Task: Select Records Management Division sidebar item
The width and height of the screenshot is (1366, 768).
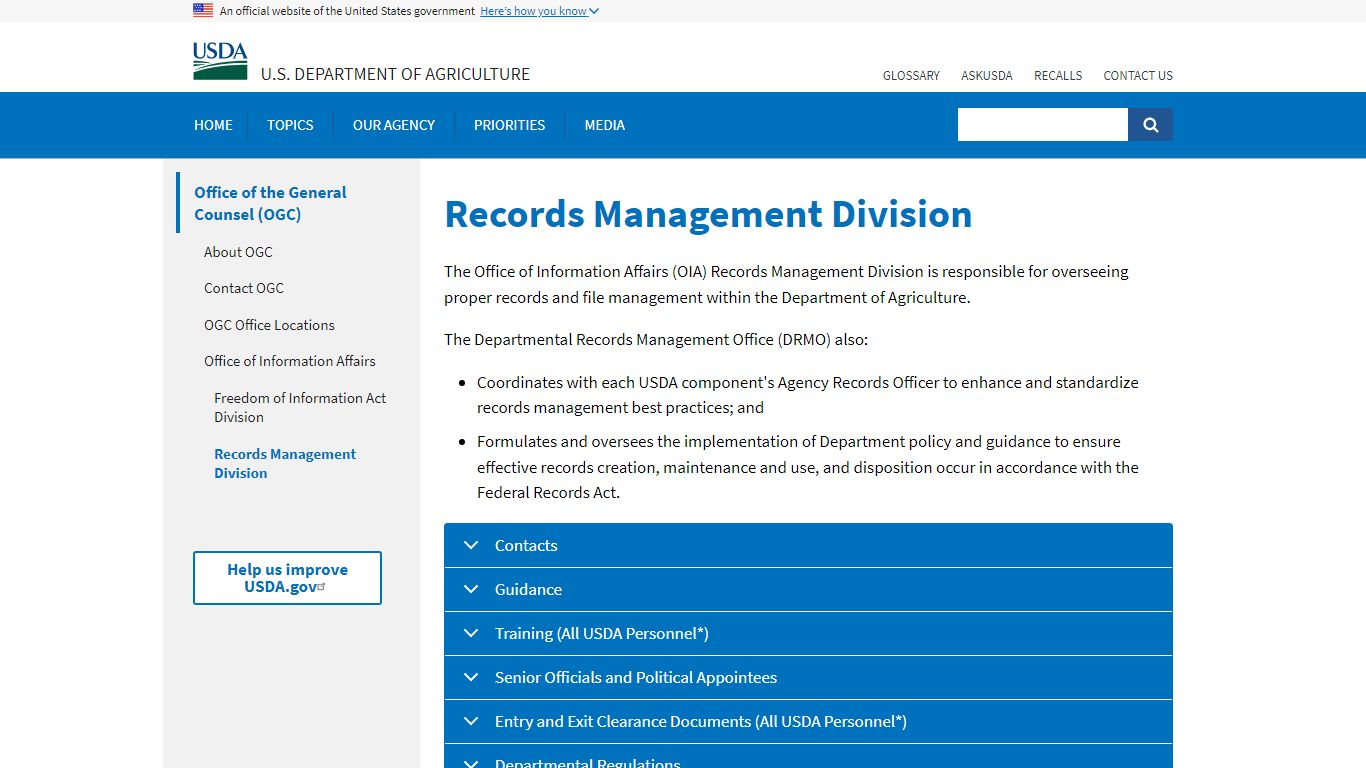Action: [x=285, y=463]
